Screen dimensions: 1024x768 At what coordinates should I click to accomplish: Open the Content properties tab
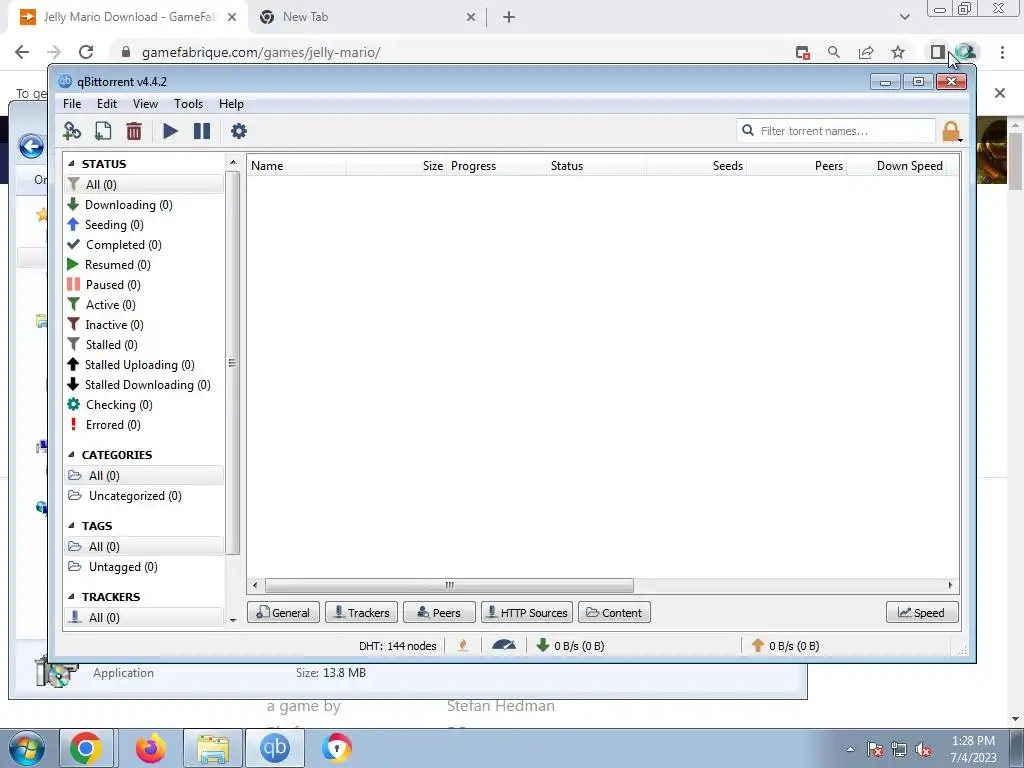[x=614, y=613]
